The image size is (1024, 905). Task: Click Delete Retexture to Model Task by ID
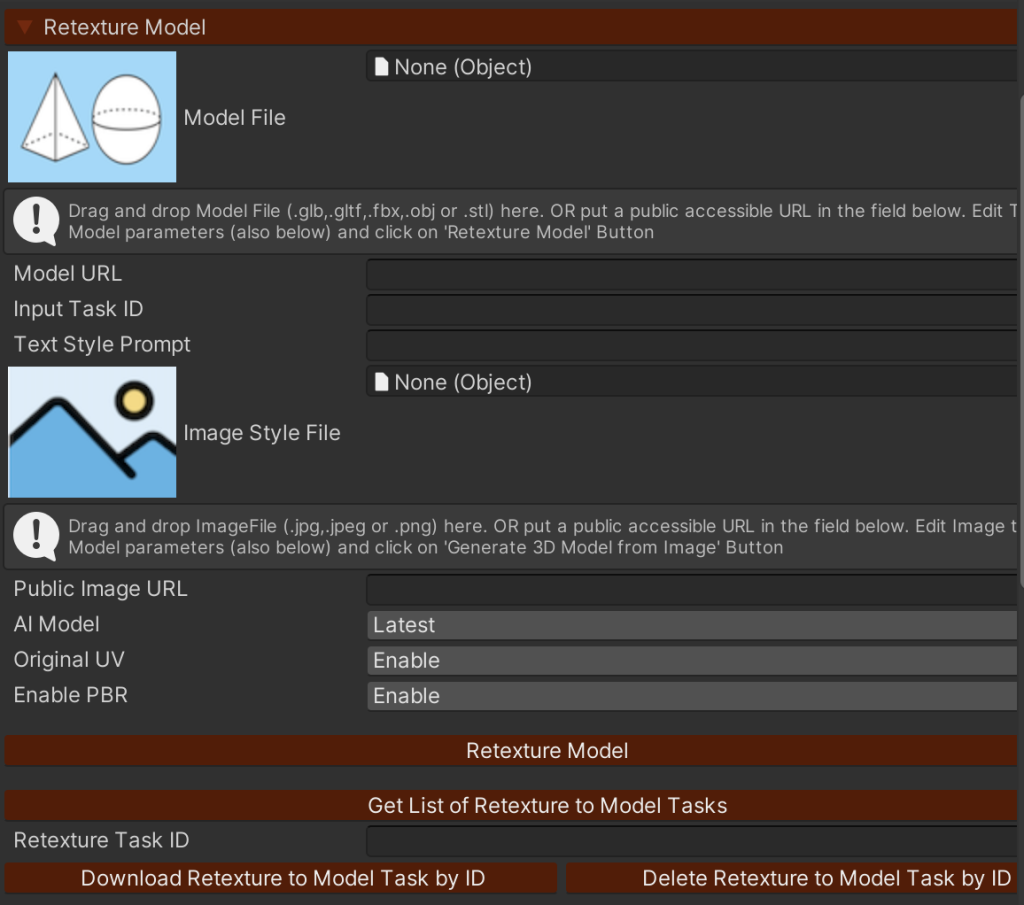(792, 878)
